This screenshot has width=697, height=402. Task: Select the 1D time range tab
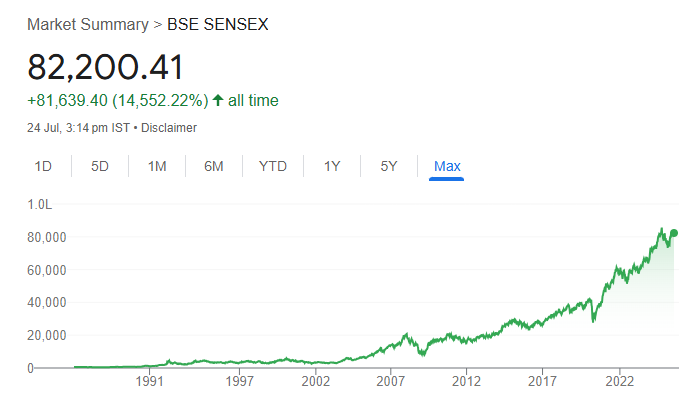click(x=43, y=166)
